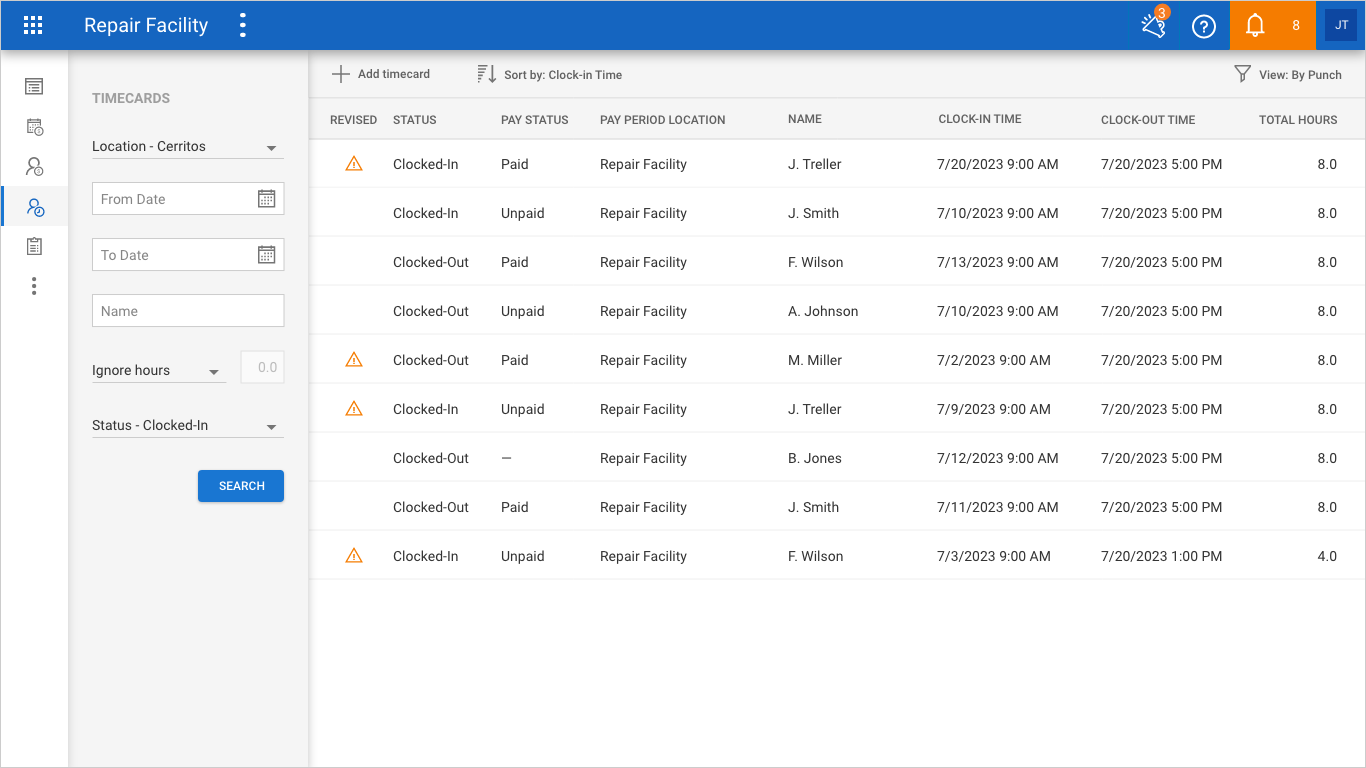Click the 7/11/2023 9:00 AM clock-in cell
Image resolution: width=1366 pixels, height=768 pixels.
point(998,507)
